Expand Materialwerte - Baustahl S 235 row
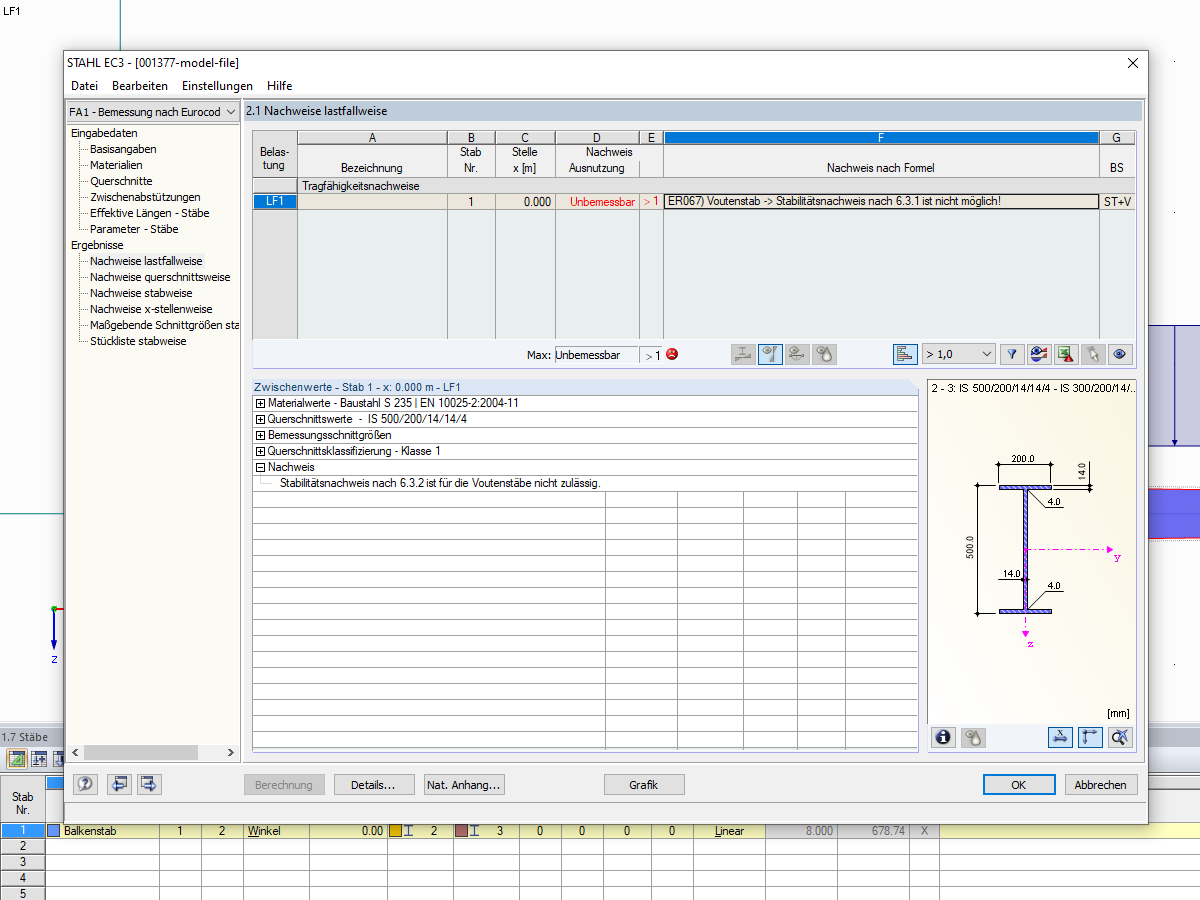 point(261,404)
